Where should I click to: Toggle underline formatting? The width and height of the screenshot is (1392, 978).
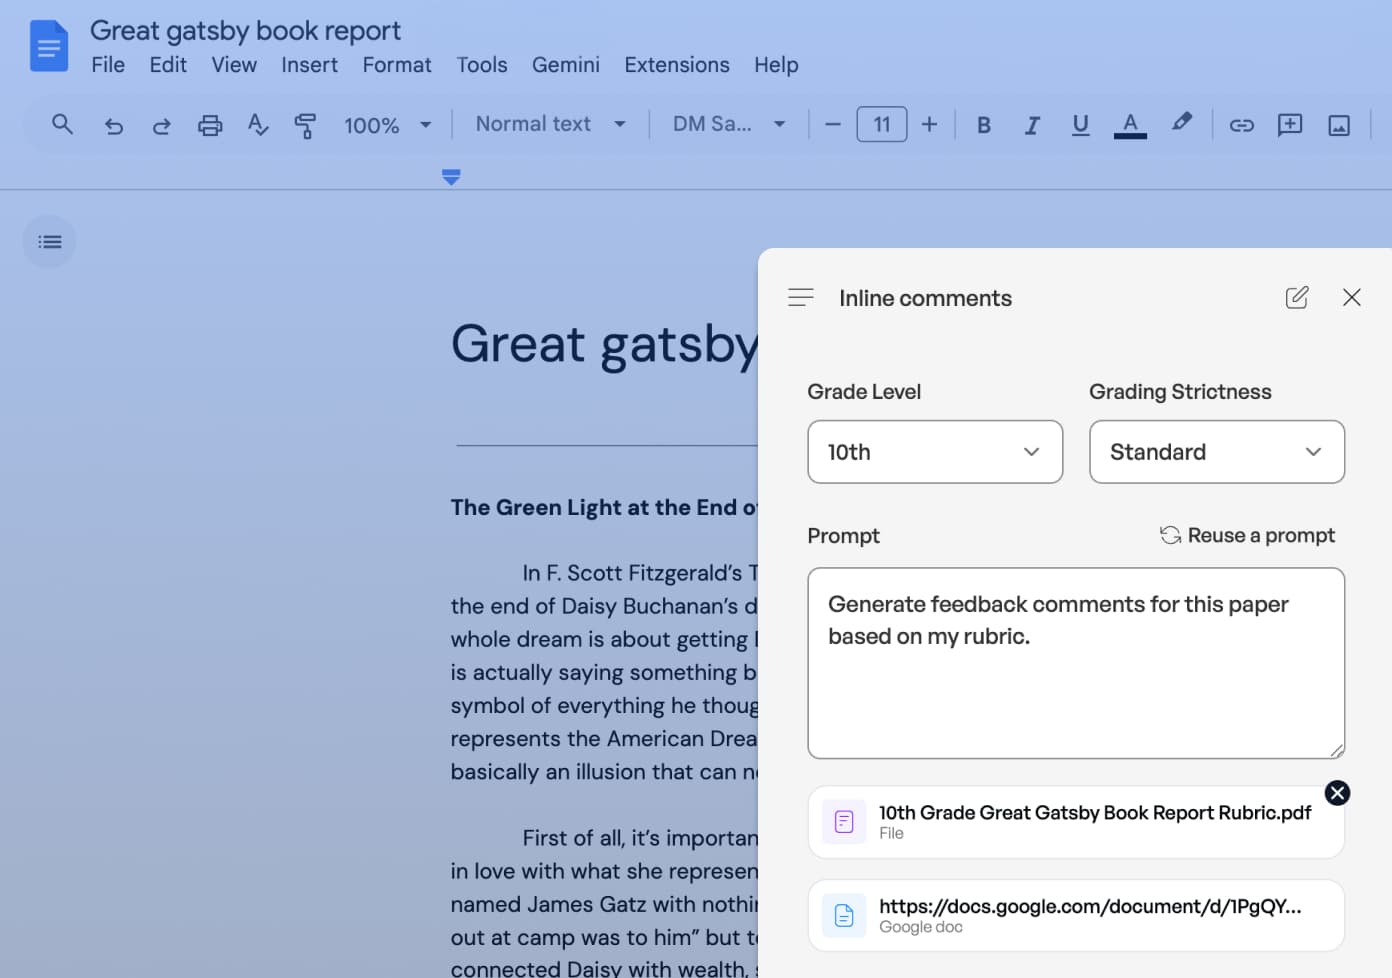pyautogui.click(x=1080, y=125)
